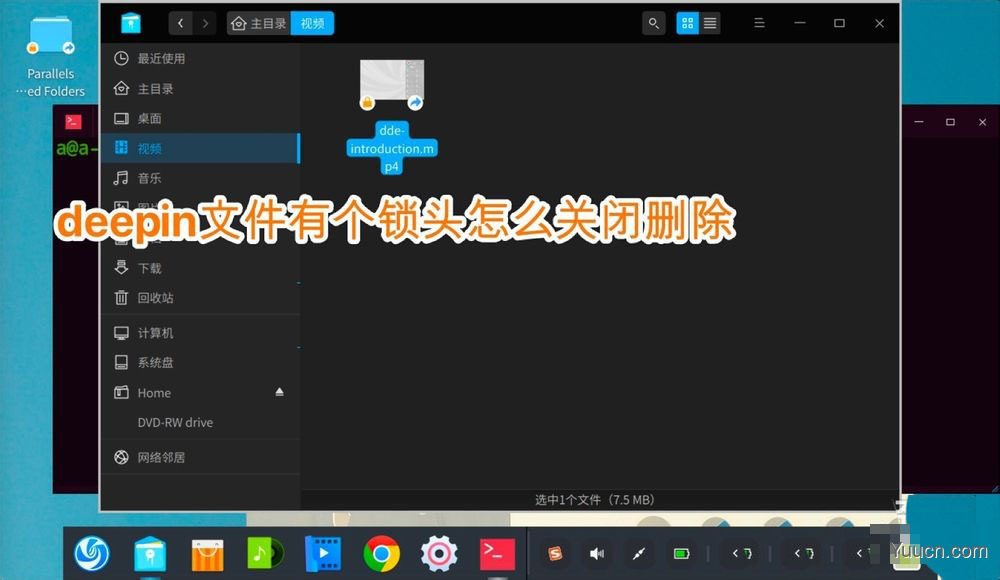Open the Deepin Movie player on the dock
Viewport: 1000px width, 580px height.
[323, 553]
